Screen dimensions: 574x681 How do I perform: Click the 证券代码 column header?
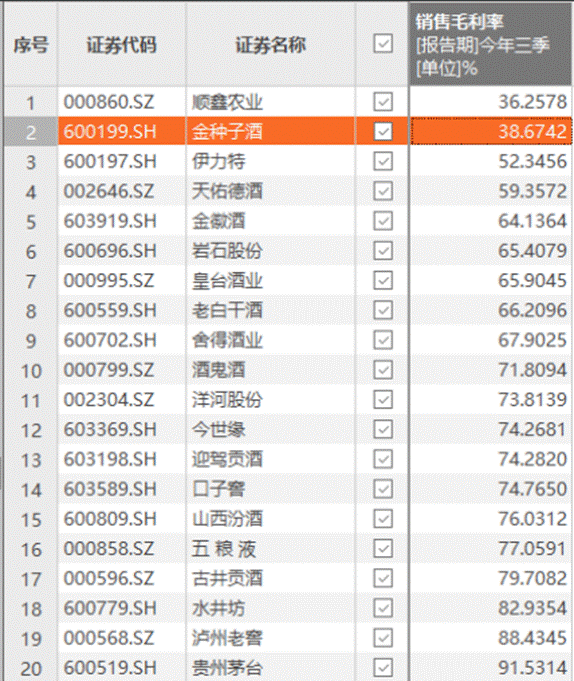122,44
